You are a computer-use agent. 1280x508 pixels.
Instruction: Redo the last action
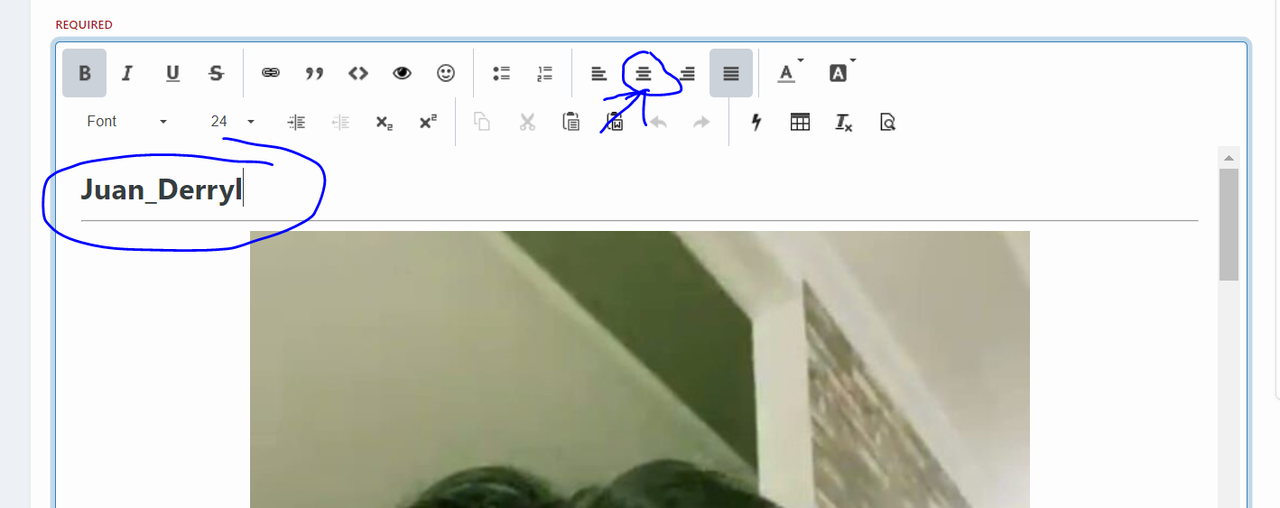(702, 122)
